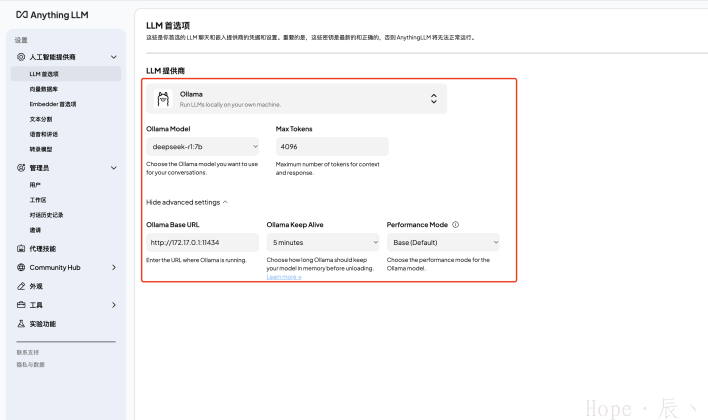This screenshot has width=708, height=420.
Task: Collapse Hide advanced settings
Action: pyautogui.click(x=187, y=202)
